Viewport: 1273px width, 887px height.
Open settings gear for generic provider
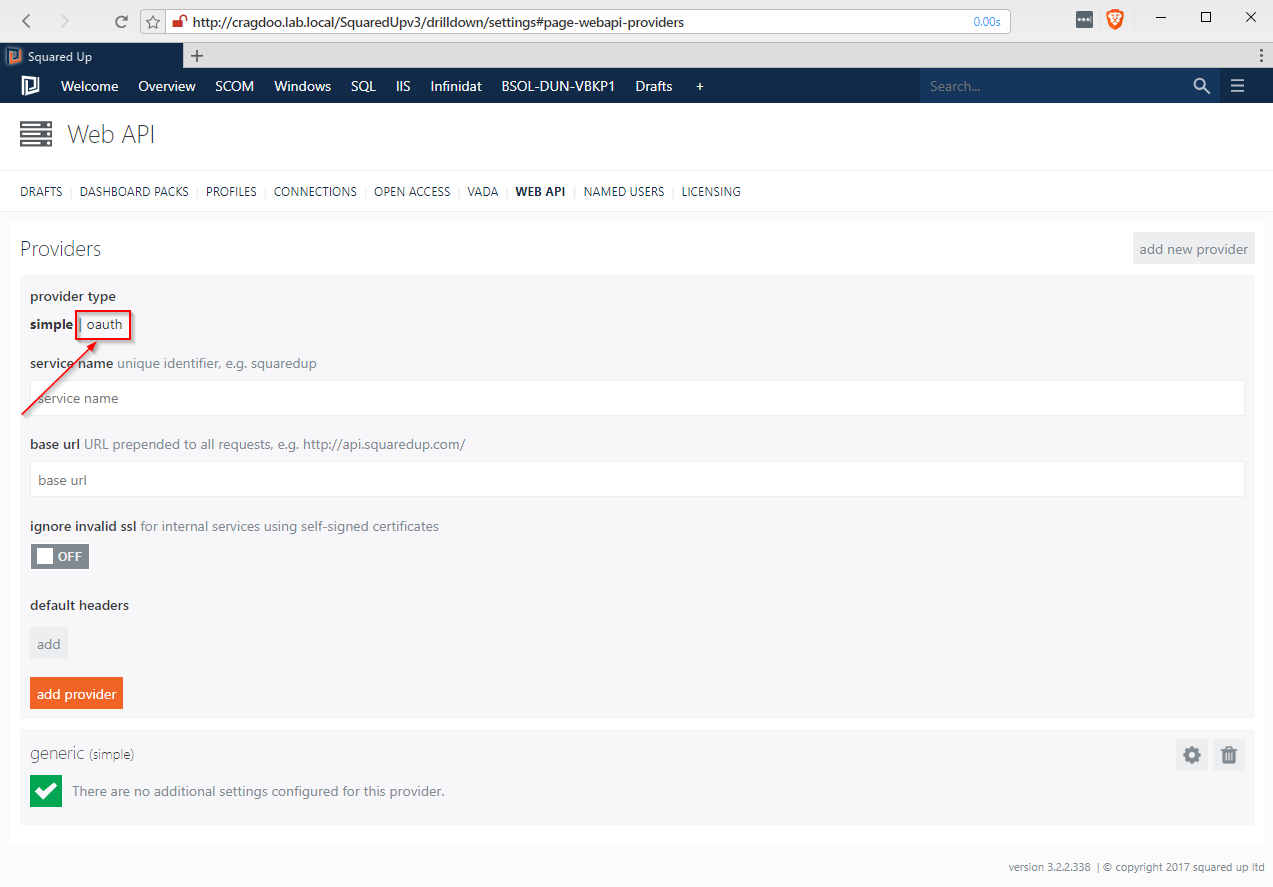1192,755
